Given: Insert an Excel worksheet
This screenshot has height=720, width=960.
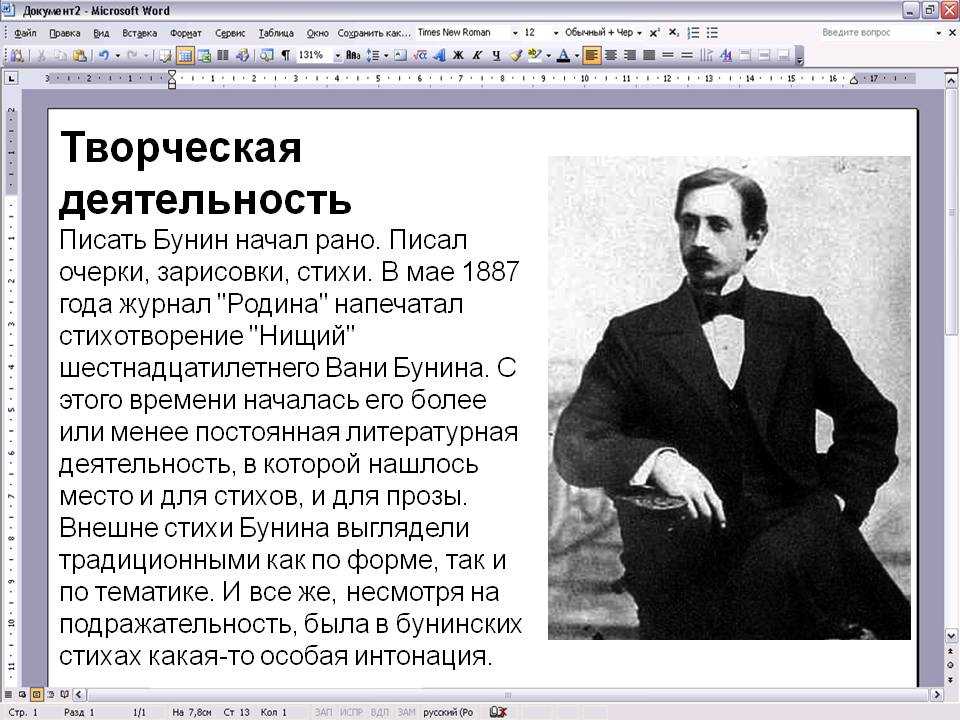Looking at the screenshot, I should click(x=204, y=55).
